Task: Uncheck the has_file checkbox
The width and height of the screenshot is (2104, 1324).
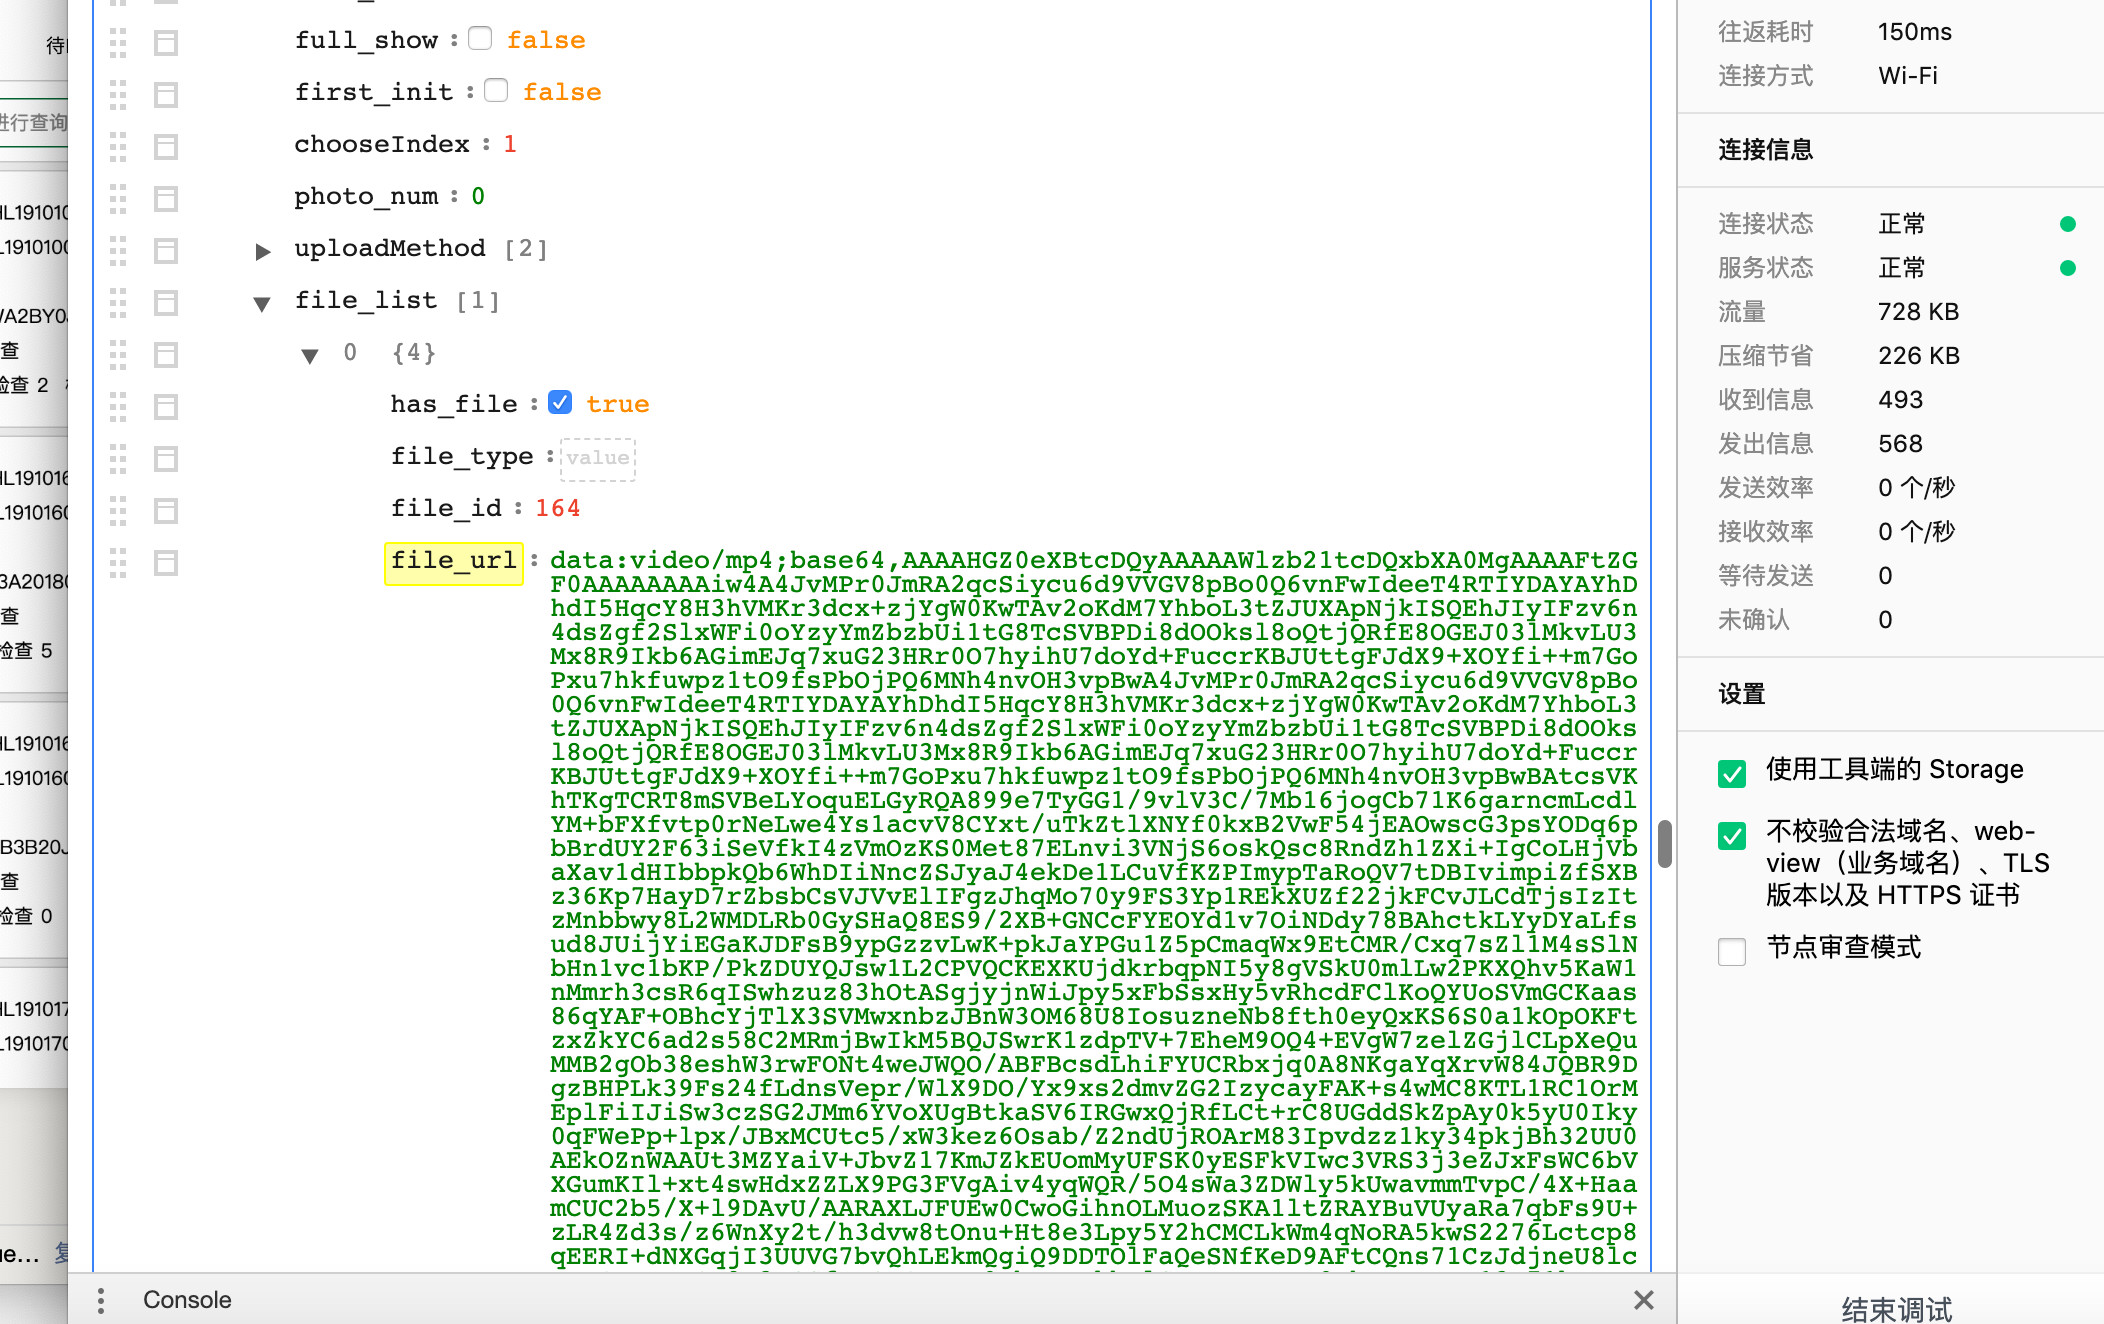Action: pos(560,403)
